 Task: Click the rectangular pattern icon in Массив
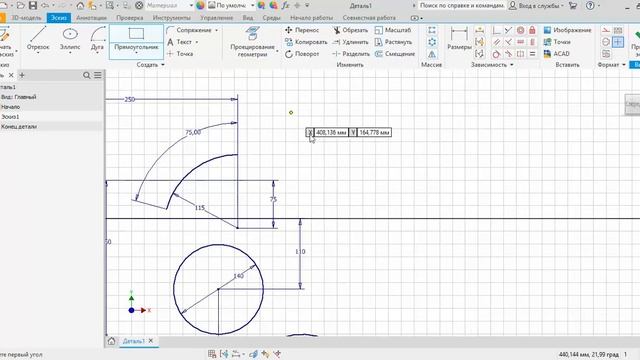(x=432, y=30)
